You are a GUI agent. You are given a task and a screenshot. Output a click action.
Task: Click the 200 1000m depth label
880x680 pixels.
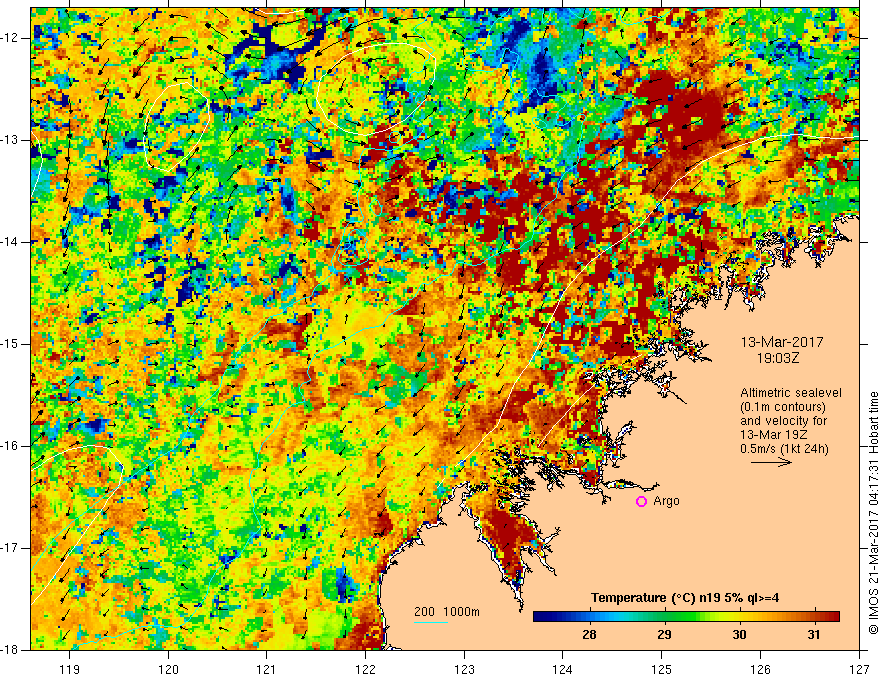(x=447, y=611)
